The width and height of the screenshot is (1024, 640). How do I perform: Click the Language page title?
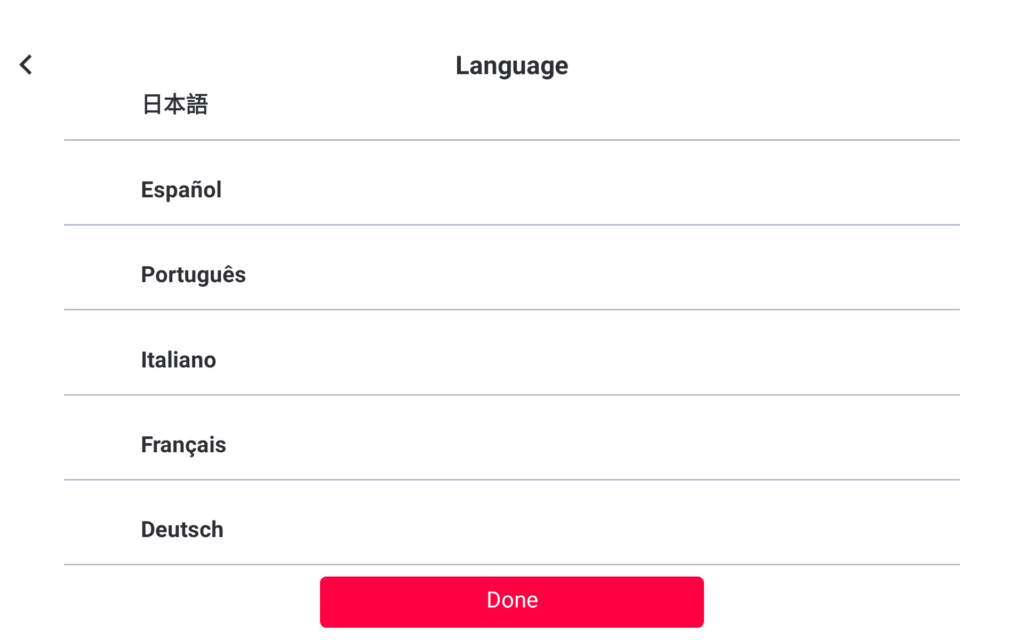point(511,66)
